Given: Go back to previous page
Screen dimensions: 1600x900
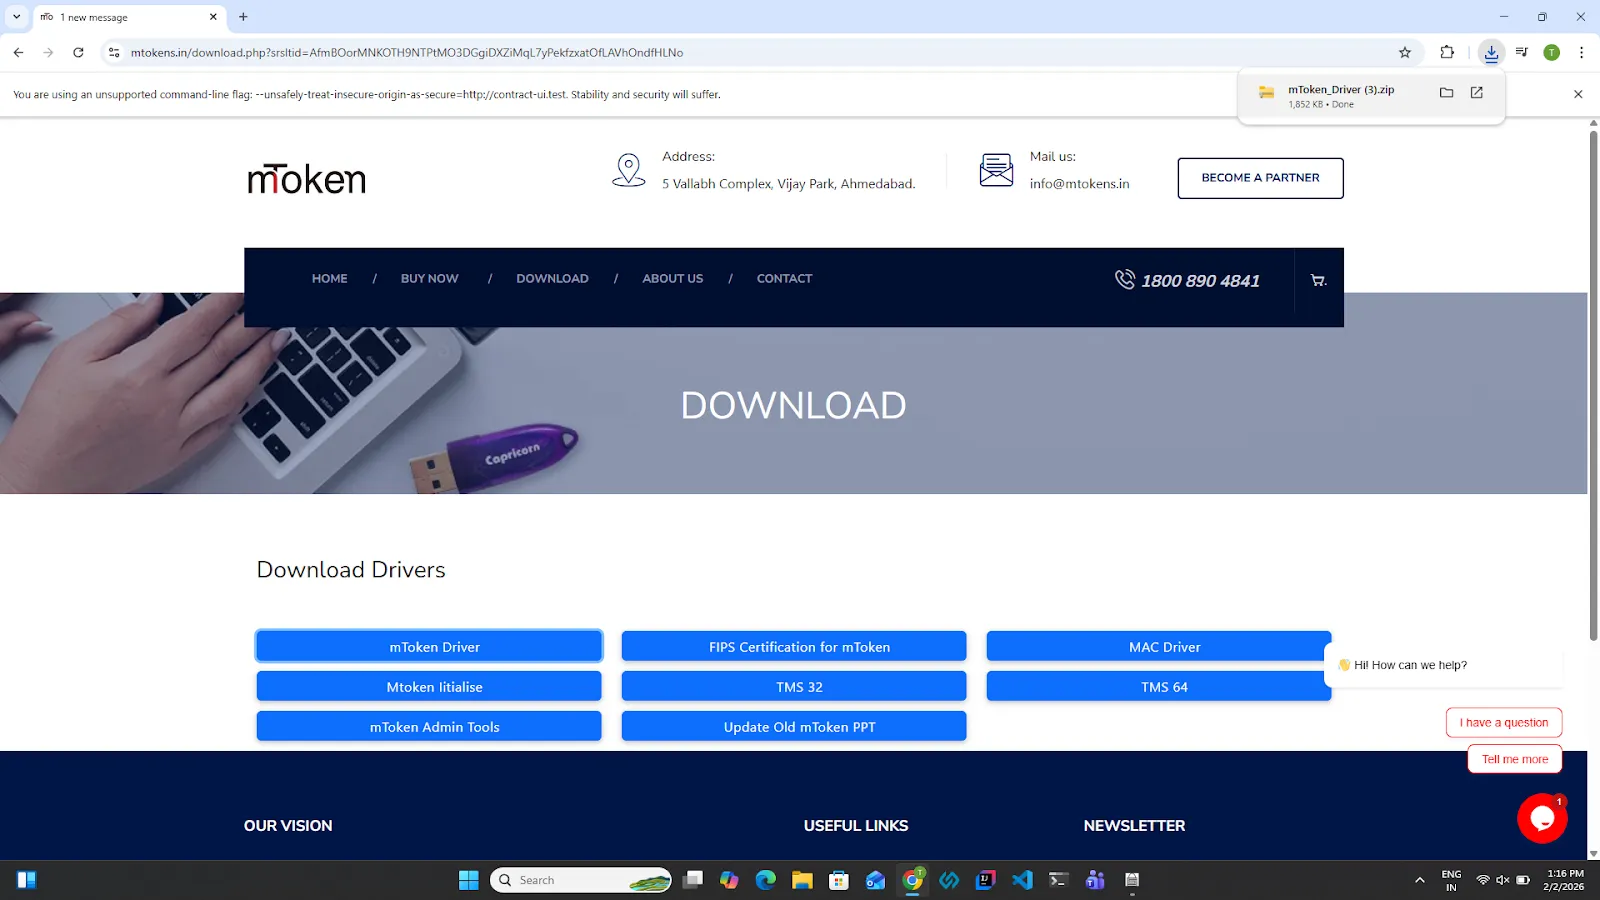Looking at the screenshot, I should click(x=18, y=52).
